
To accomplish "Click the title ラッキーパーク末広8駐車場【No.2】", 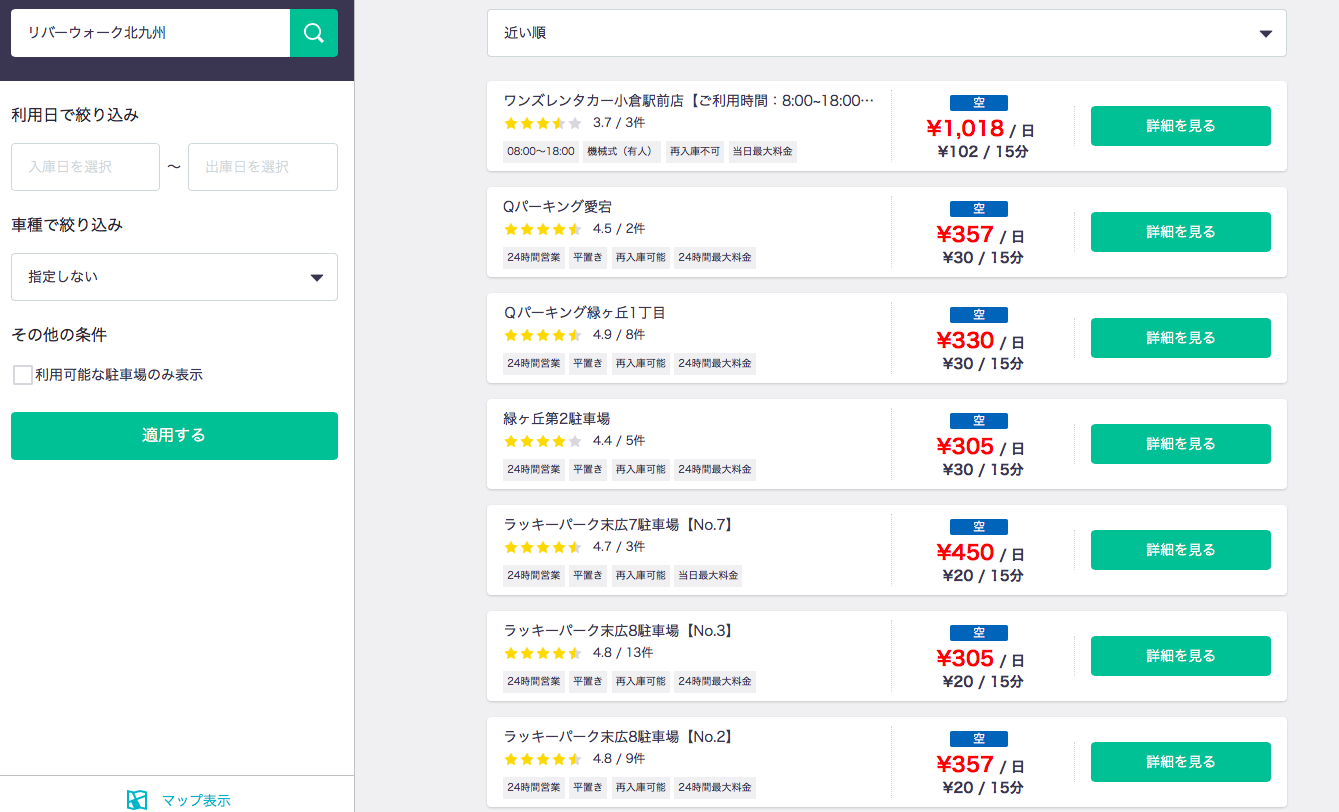I will pyautogui.click(x=620, y=737).
